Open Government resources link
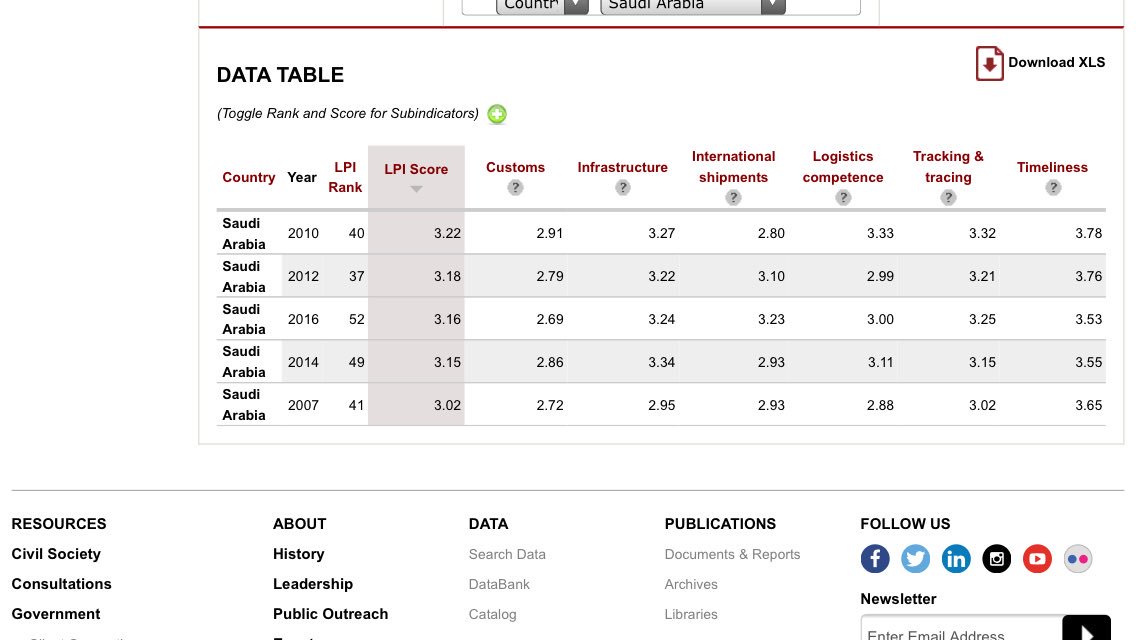The height and width of the screenshot is (640, 1136). tap(56, 614)
